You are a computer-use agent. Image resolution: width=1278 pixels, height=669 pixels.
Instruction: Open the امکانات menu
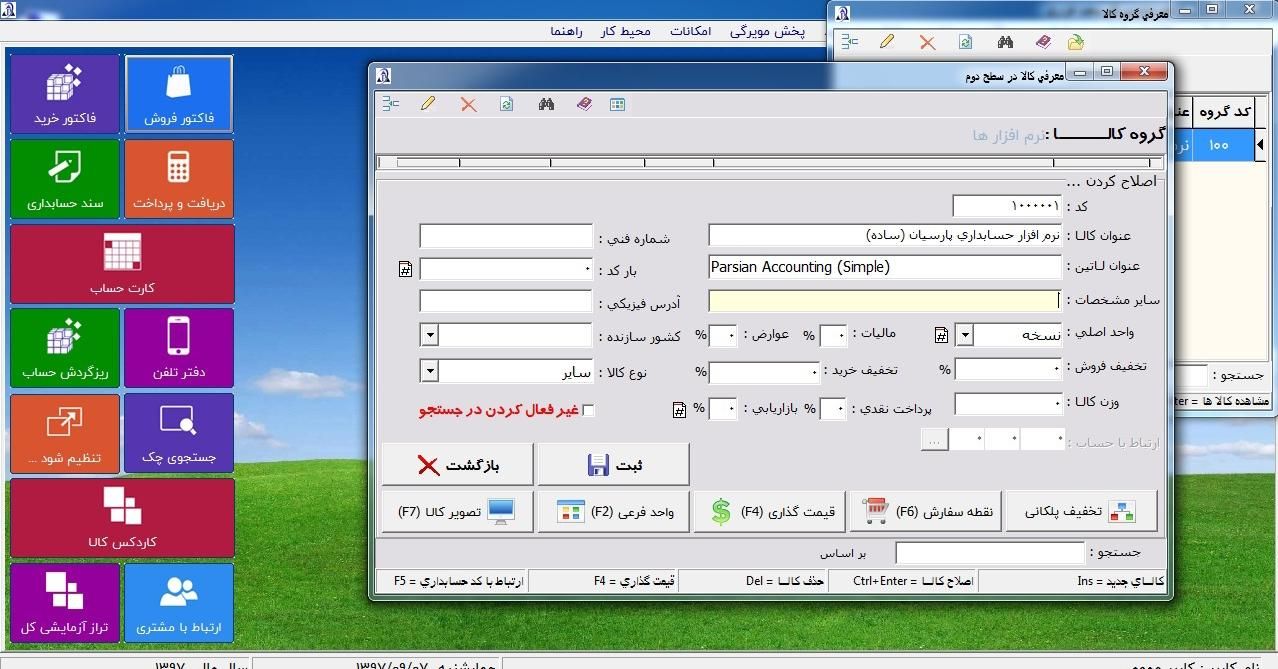[x=690, y=31]
